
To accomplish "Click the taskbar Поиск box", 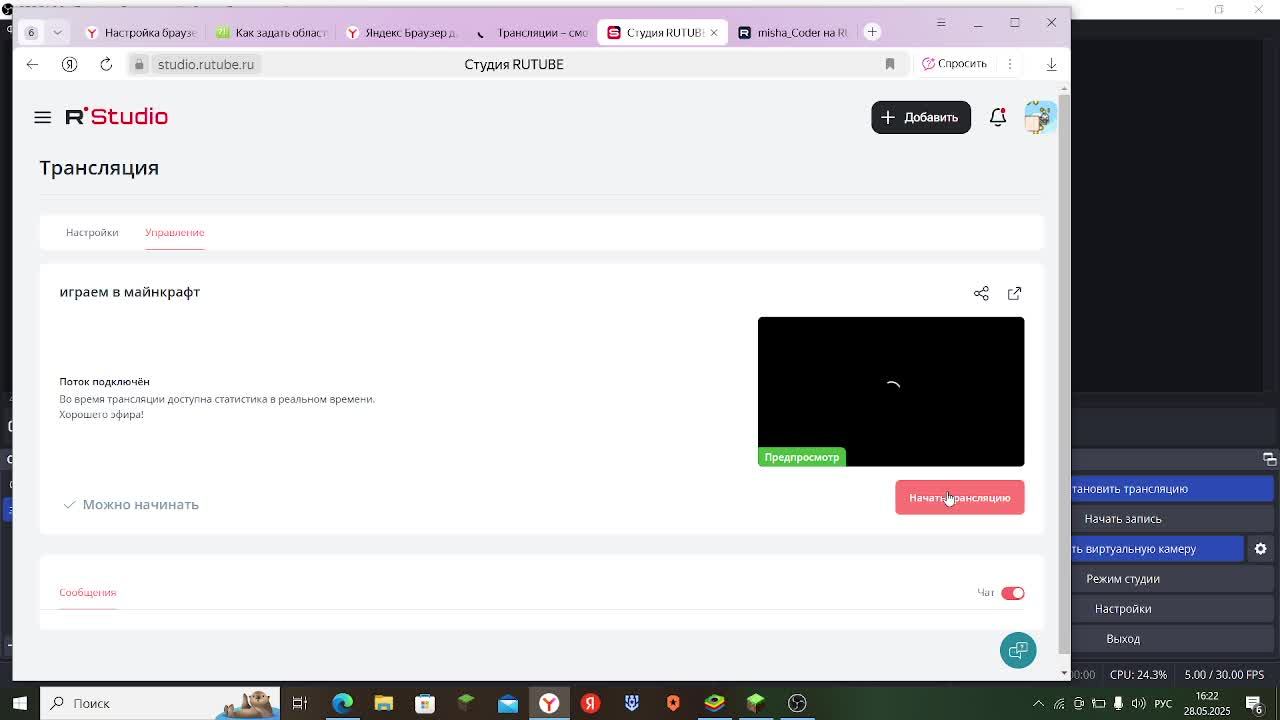I will point(160,703).
